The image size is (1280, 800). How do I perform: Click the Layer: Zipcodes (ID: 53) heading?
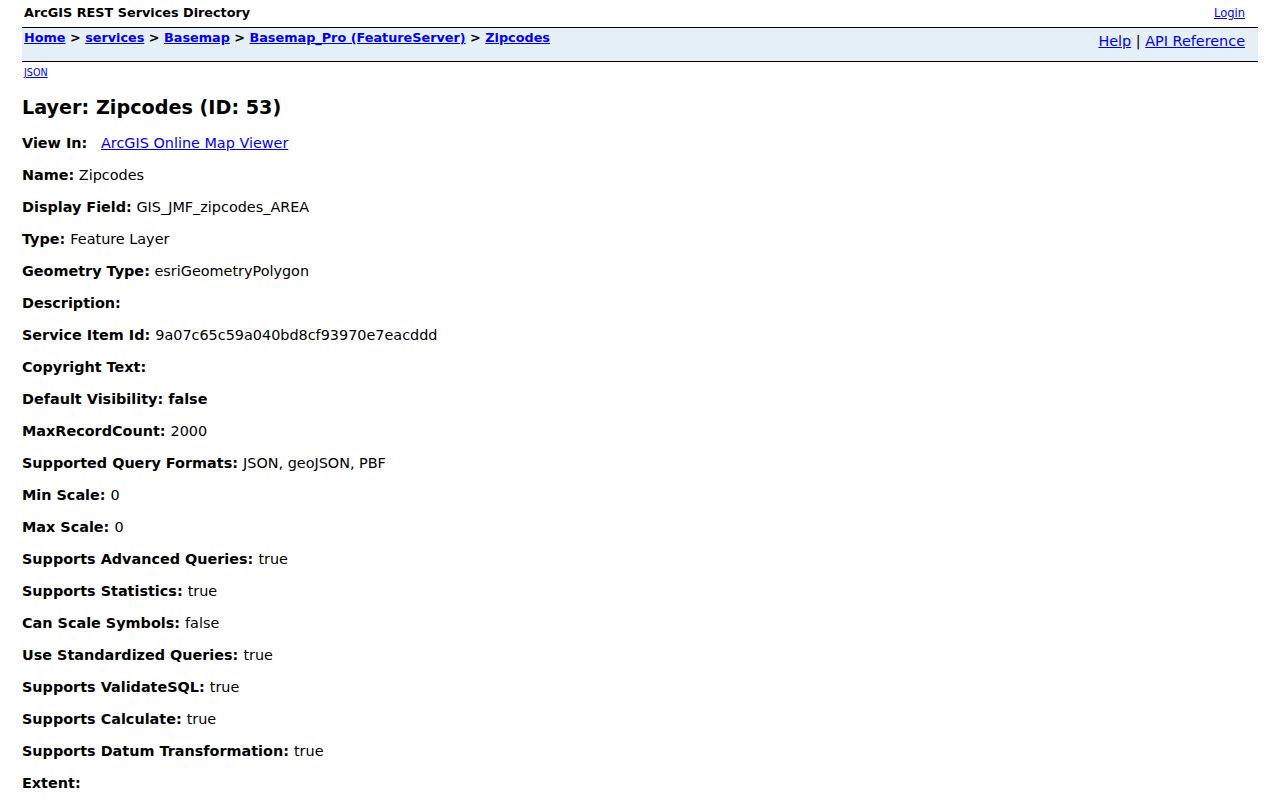click(151, 107)
